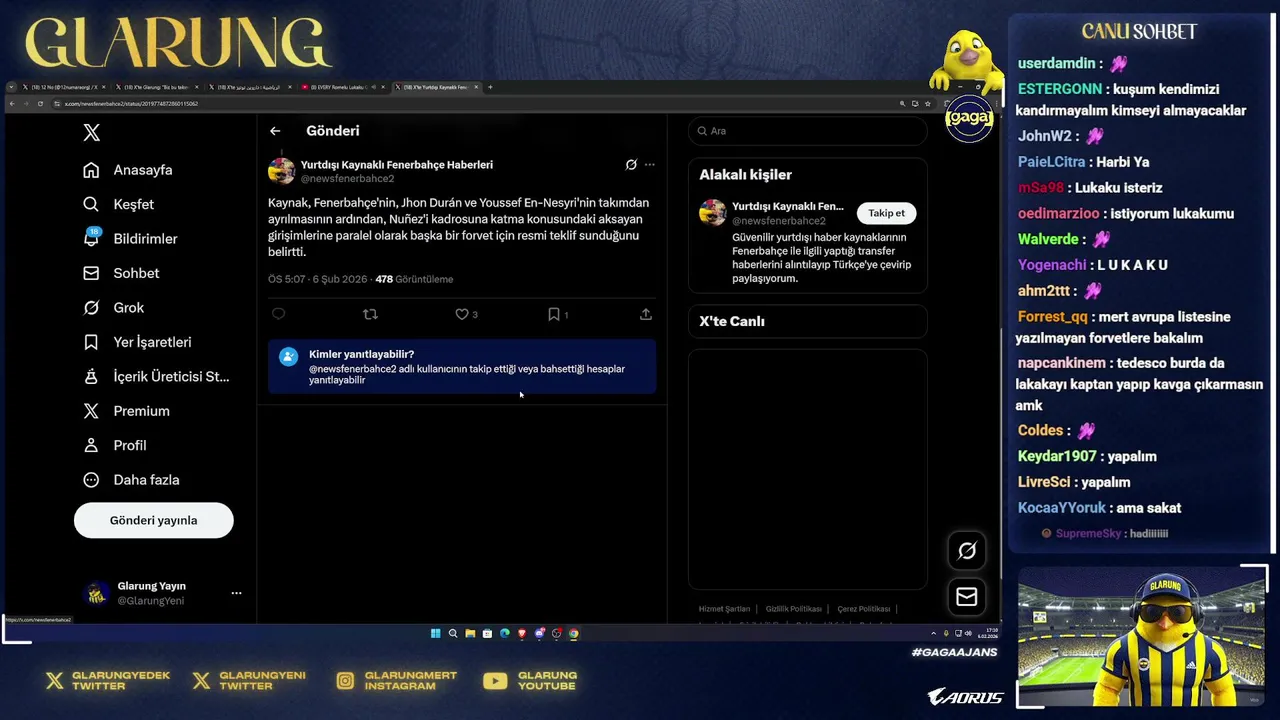Expand Daha fazla menu
Viewport: 1280px width, 720px height.
[x=131, y=480]
